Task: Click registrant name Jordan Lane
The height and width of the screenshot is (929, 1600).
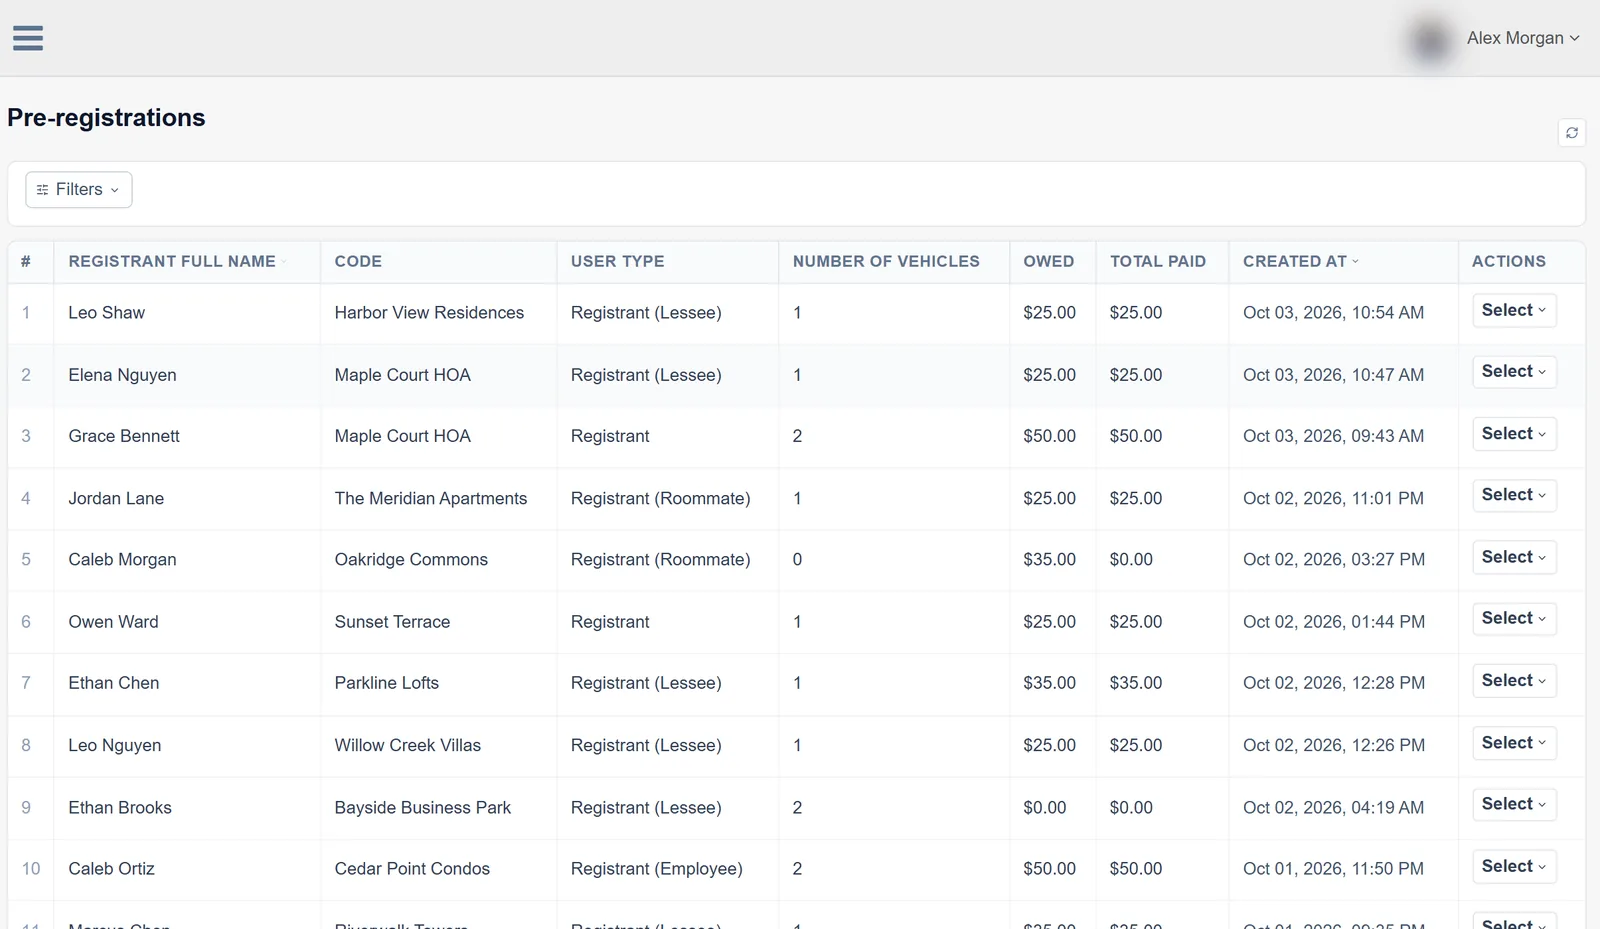Action: tap(116, 499)
